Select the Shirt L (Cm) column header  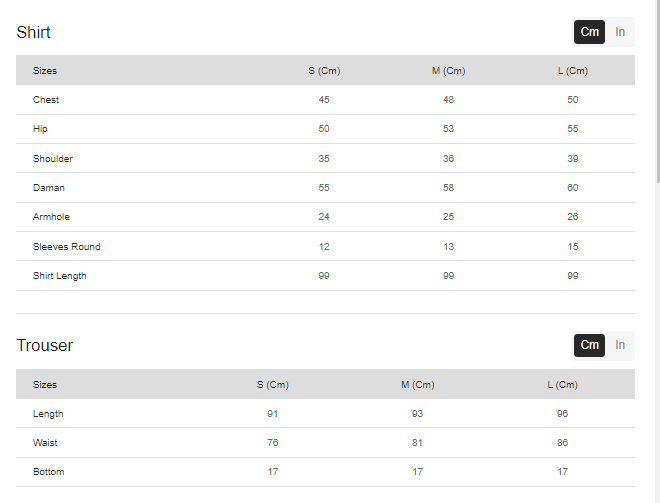coord(572,71)
